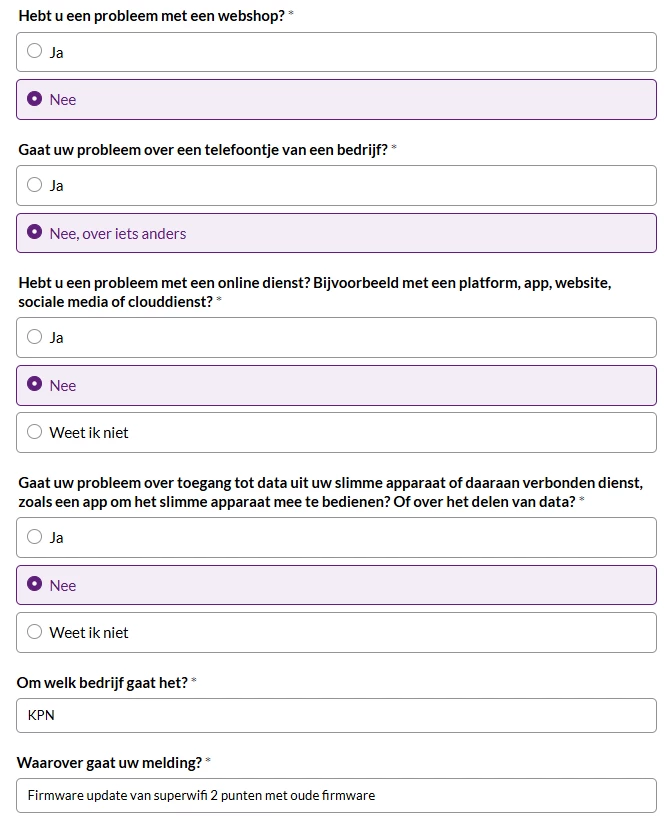Screen dimensions: 670x822
Task: Select 'Nee' for webshop problem question
Action: pyautogui.click(x=336, y=100)
